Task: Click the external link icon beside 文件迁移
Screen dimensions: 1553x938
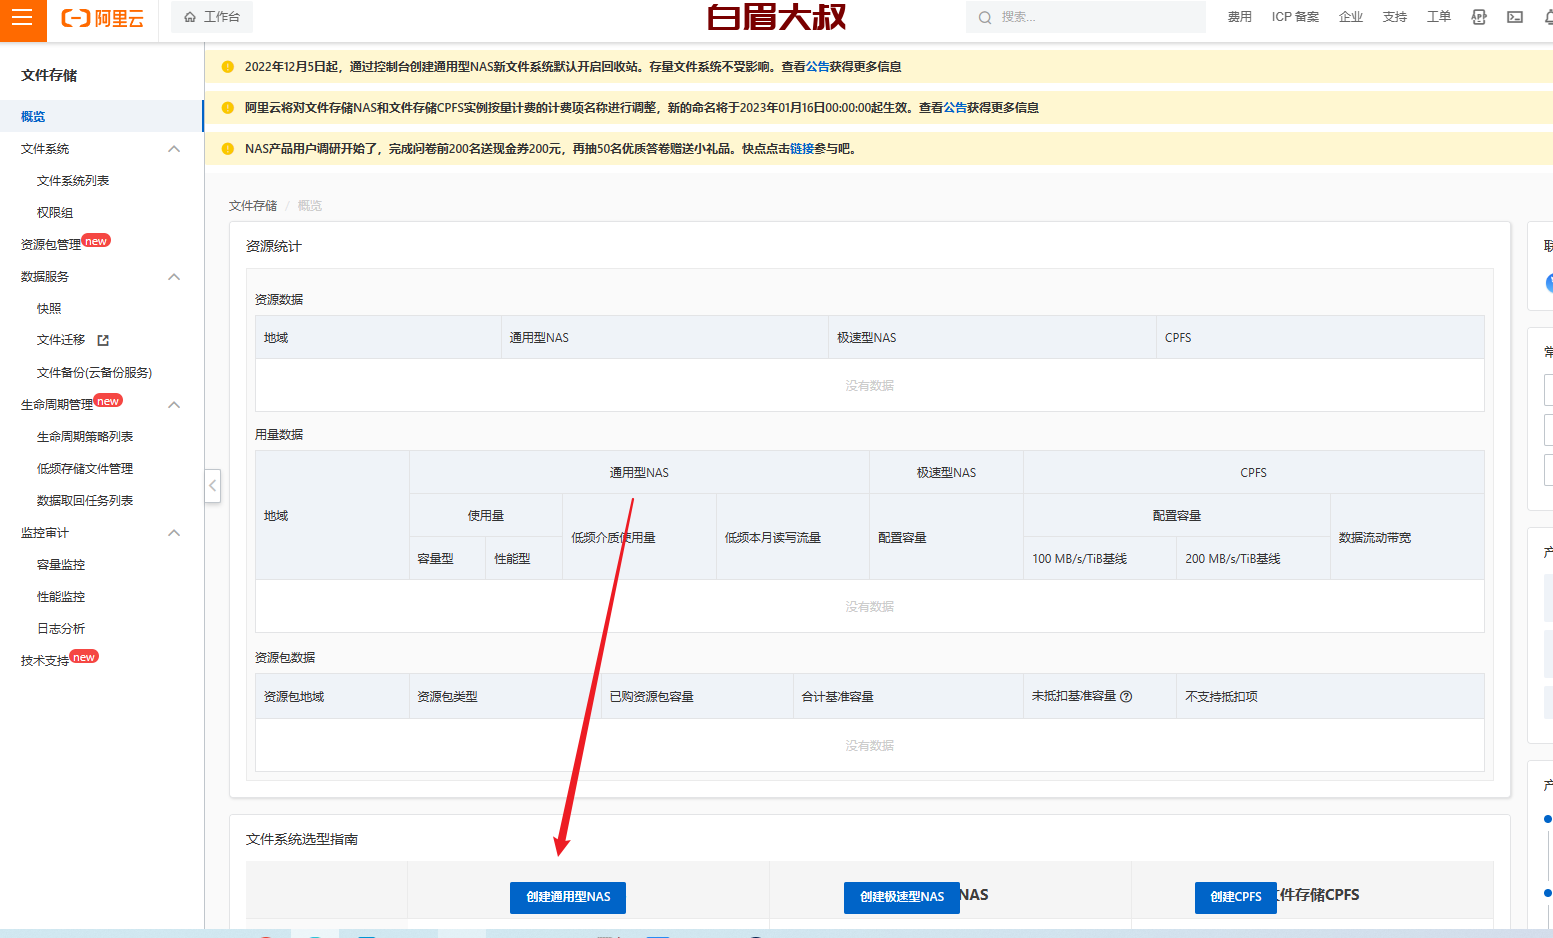Action: tap(103, 340)
